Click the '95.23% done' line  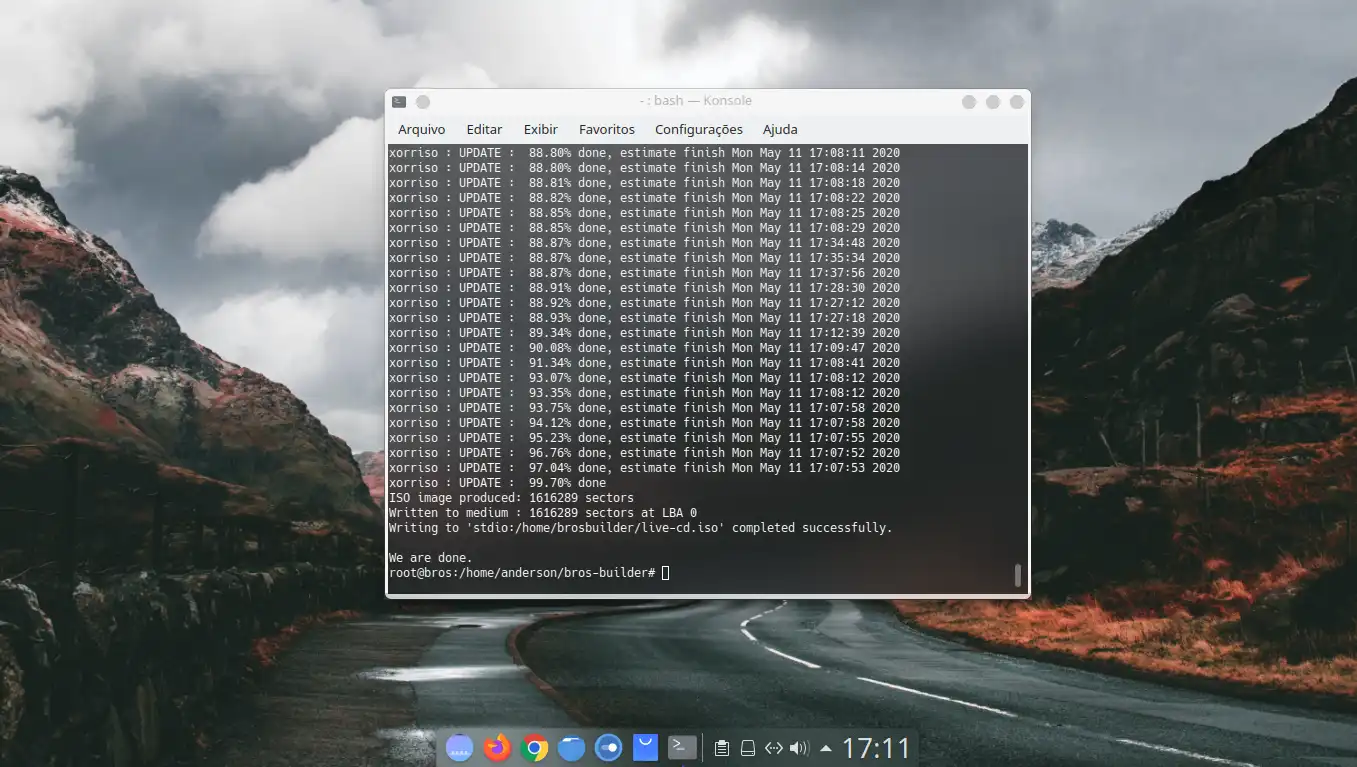tap(644, 438)
